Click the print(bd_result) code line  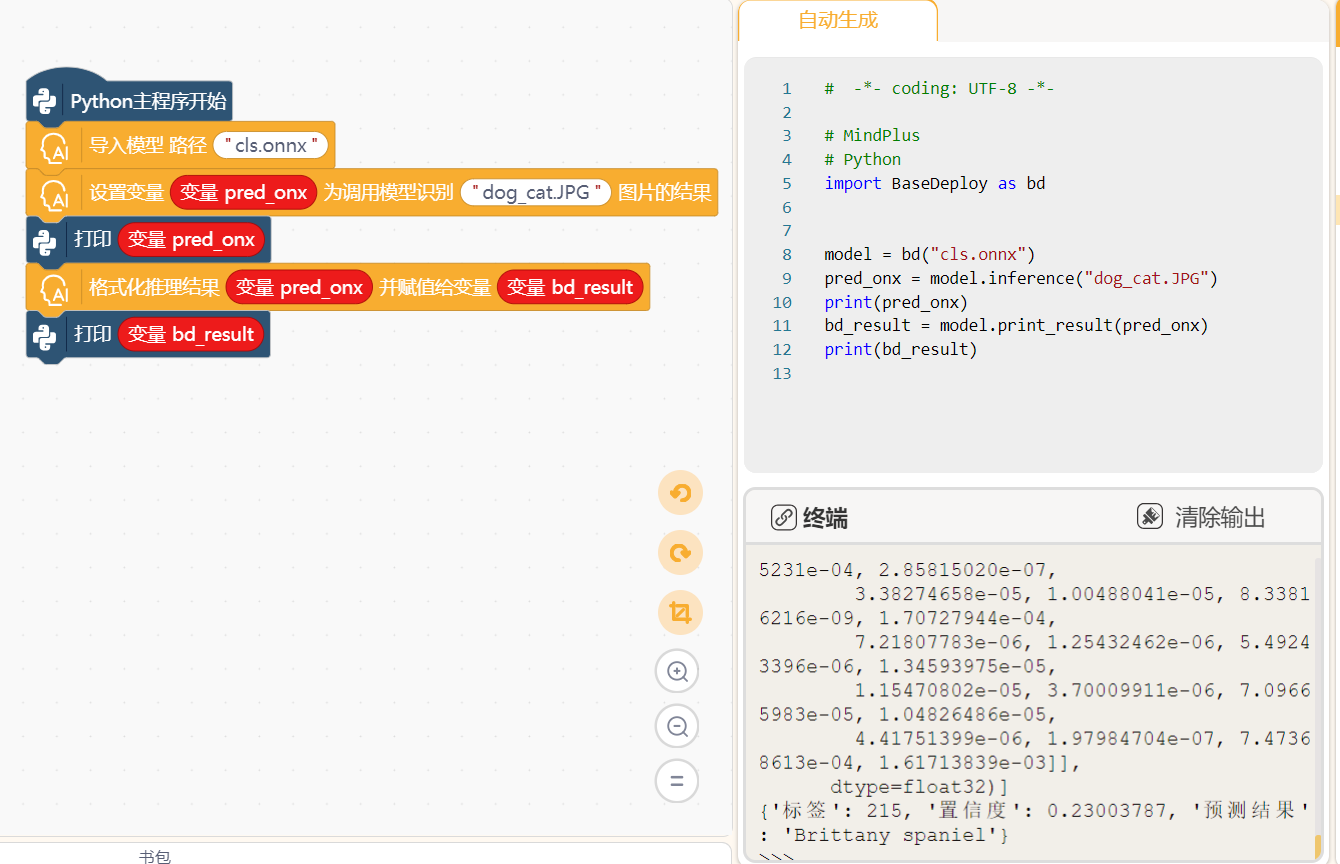point(901,350)
